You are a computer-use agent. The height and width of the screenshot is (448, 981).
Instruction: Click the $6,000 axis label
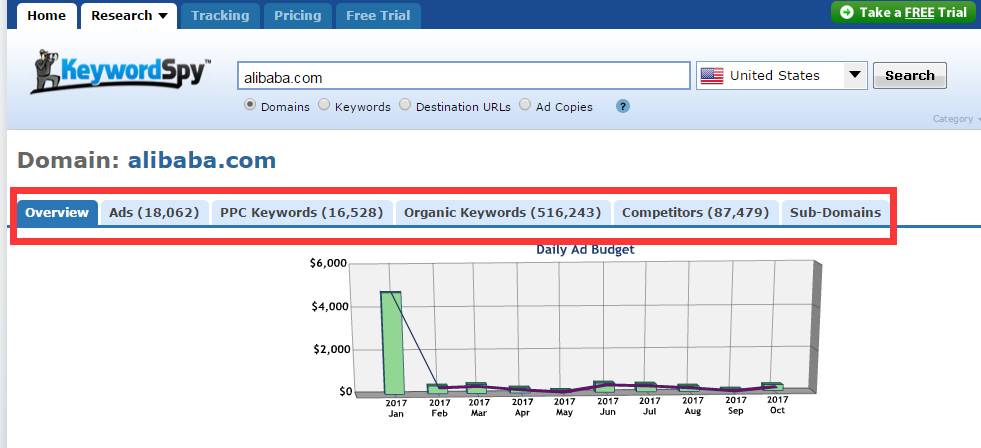328,263
